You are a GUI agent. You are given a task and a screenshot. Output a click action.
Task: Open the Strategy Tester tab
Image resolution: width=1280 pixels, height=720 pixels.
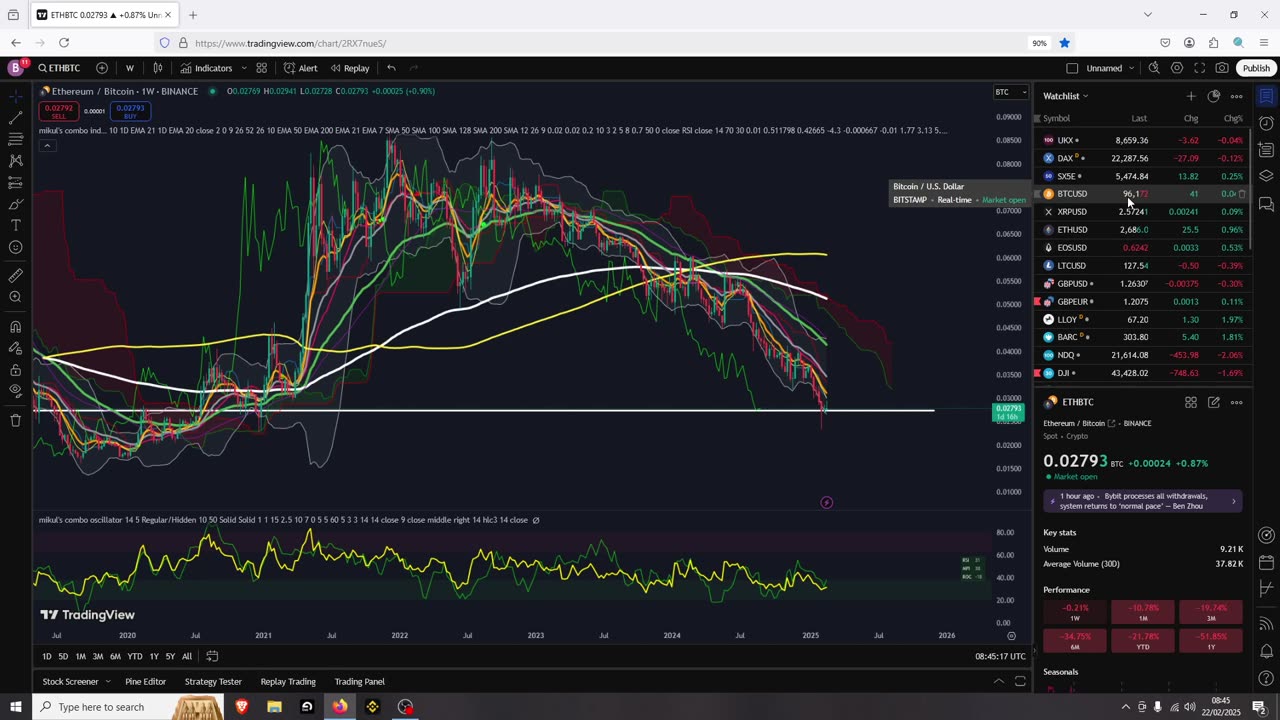pyautogui.click(x=214, y=681)
